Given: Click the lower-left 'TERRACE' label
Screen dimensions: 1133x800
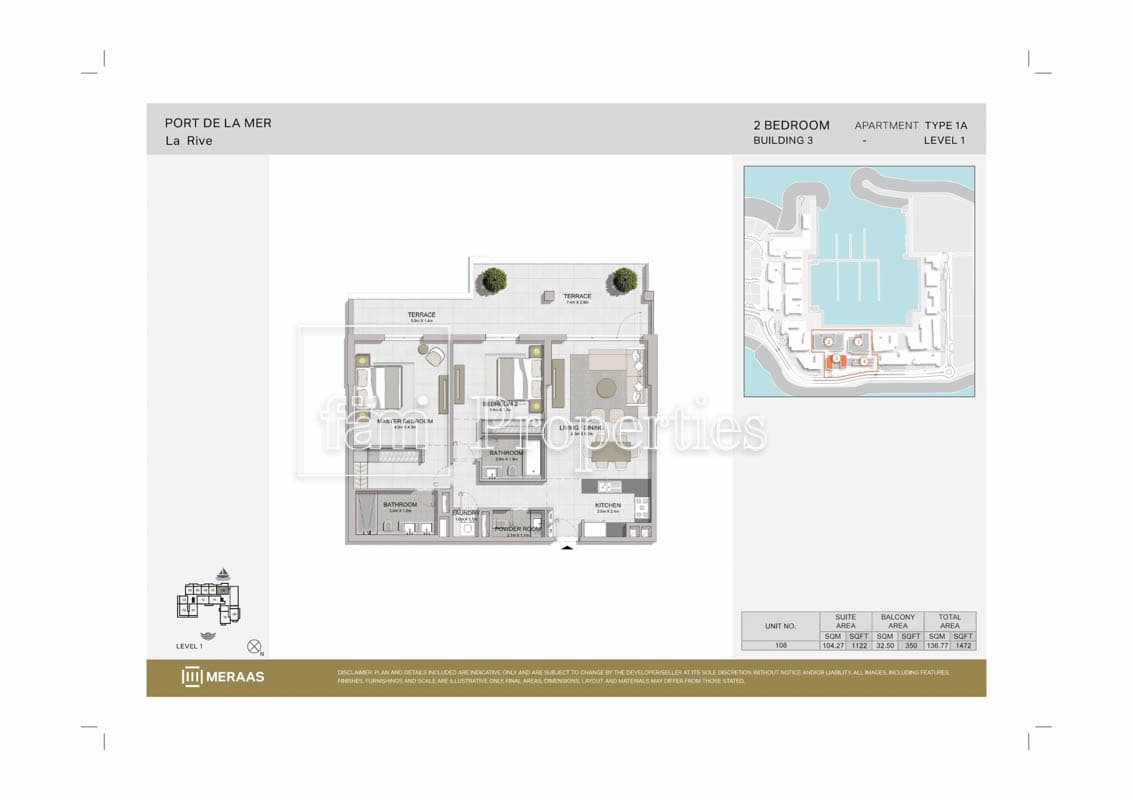Looking at the screenshot, I should coord(421,315).
